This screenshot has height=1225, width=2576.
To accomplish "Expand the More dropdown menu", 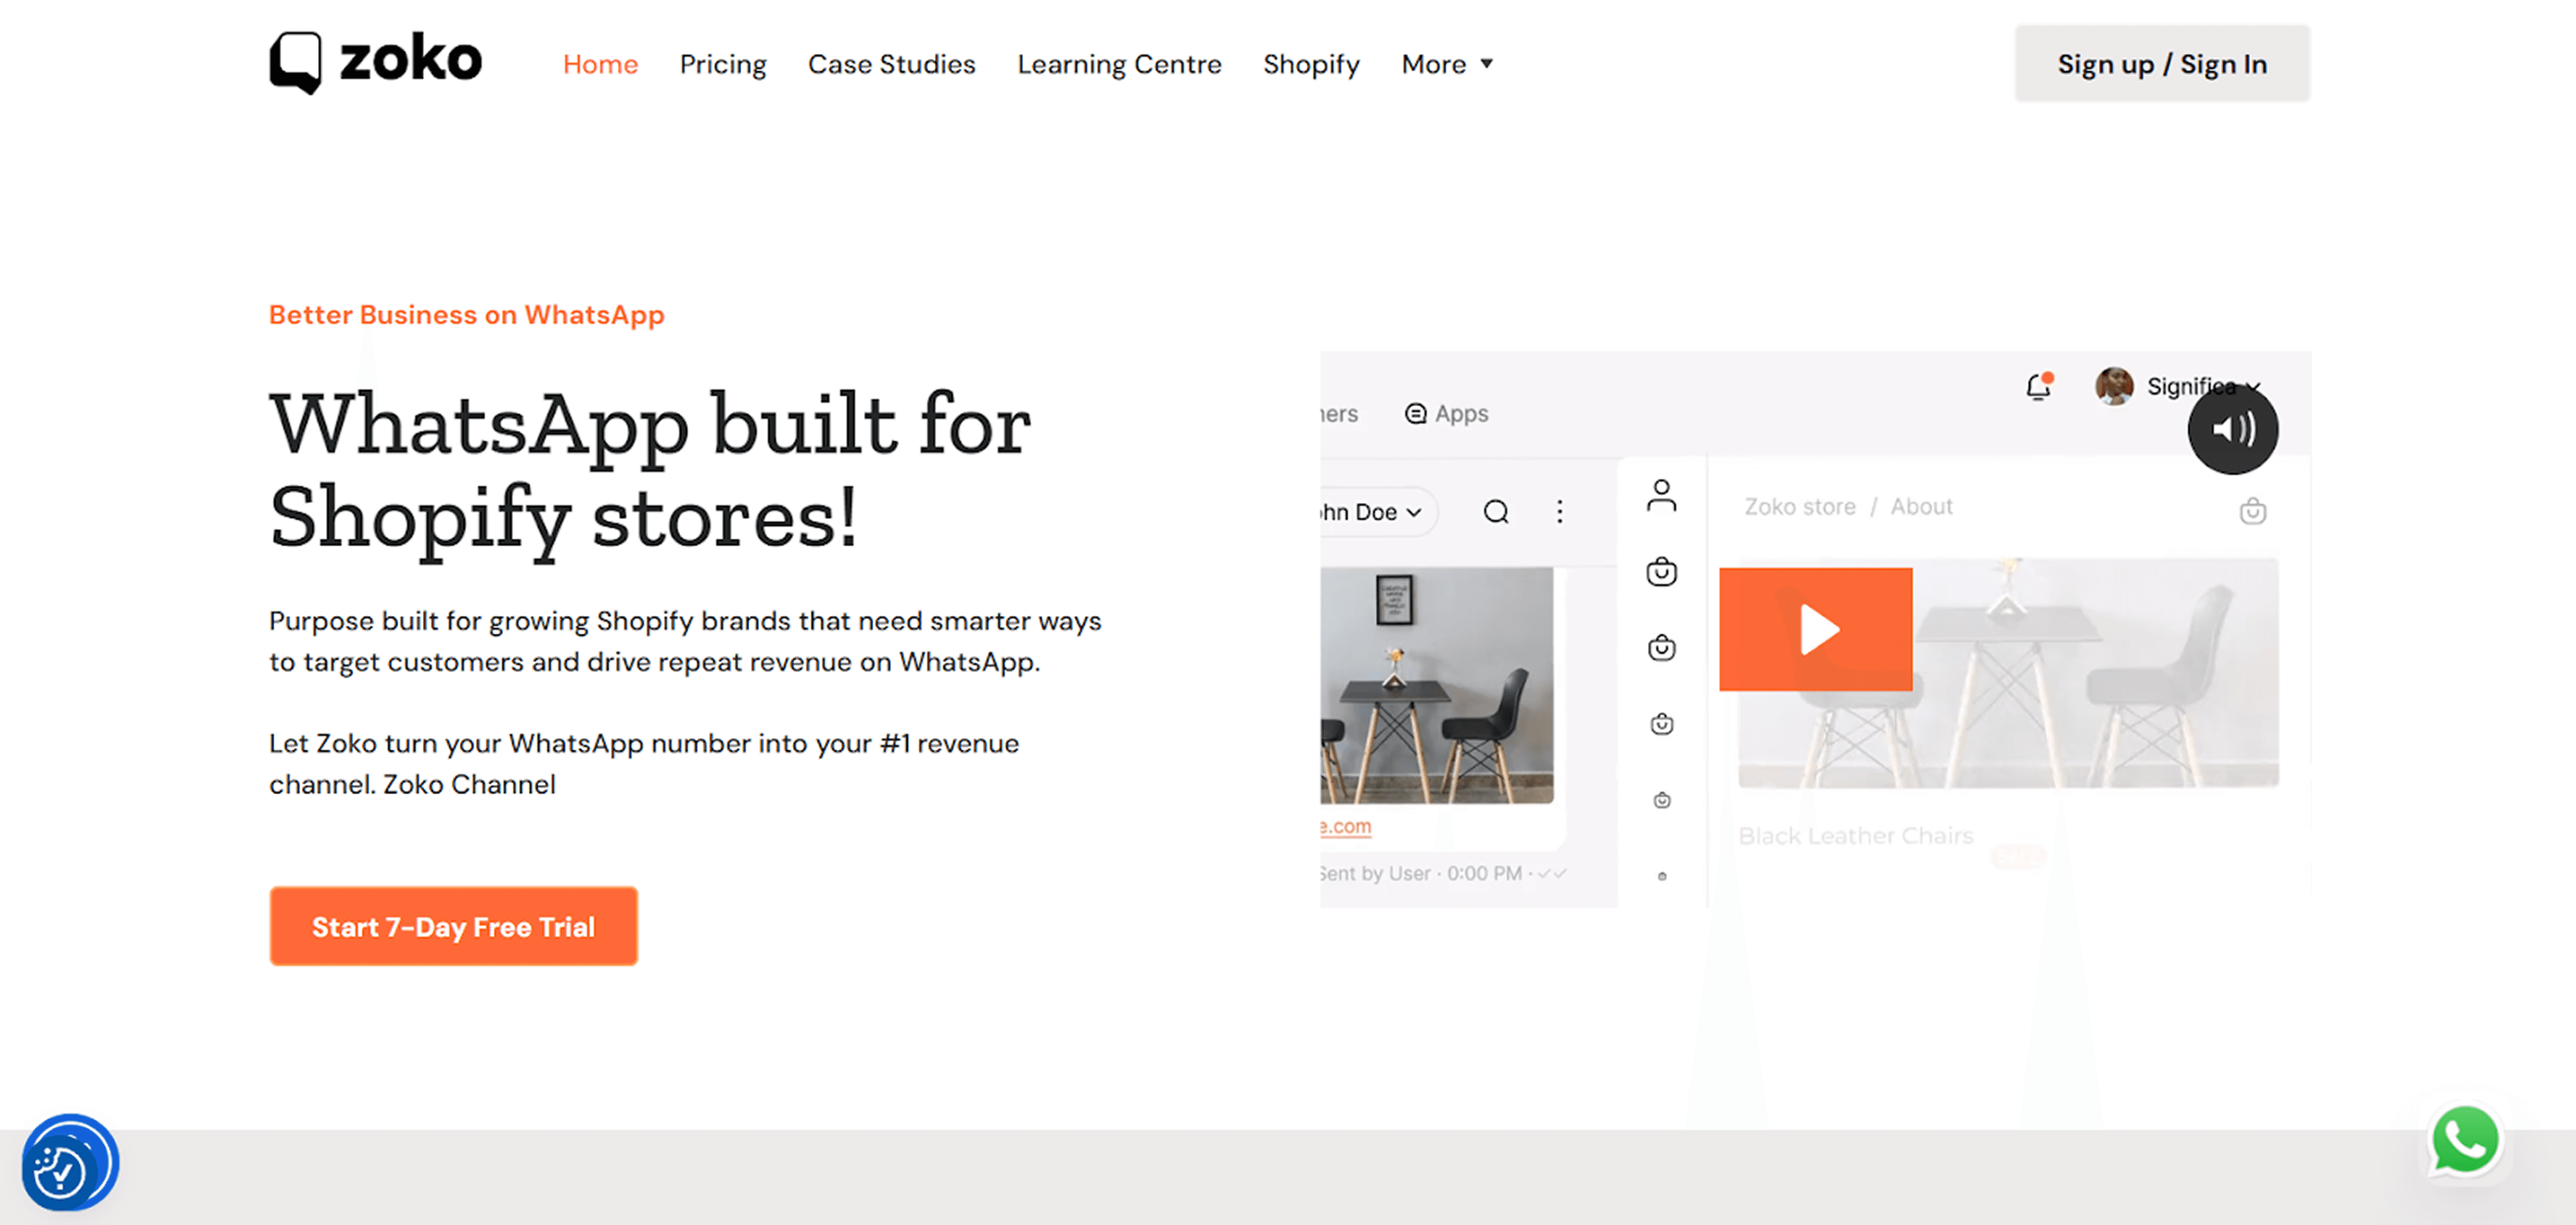I will (1447, 64).
